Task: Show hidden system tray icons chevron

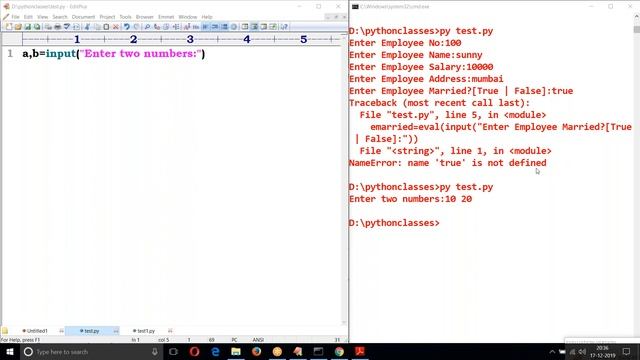Action: (552, 352)
